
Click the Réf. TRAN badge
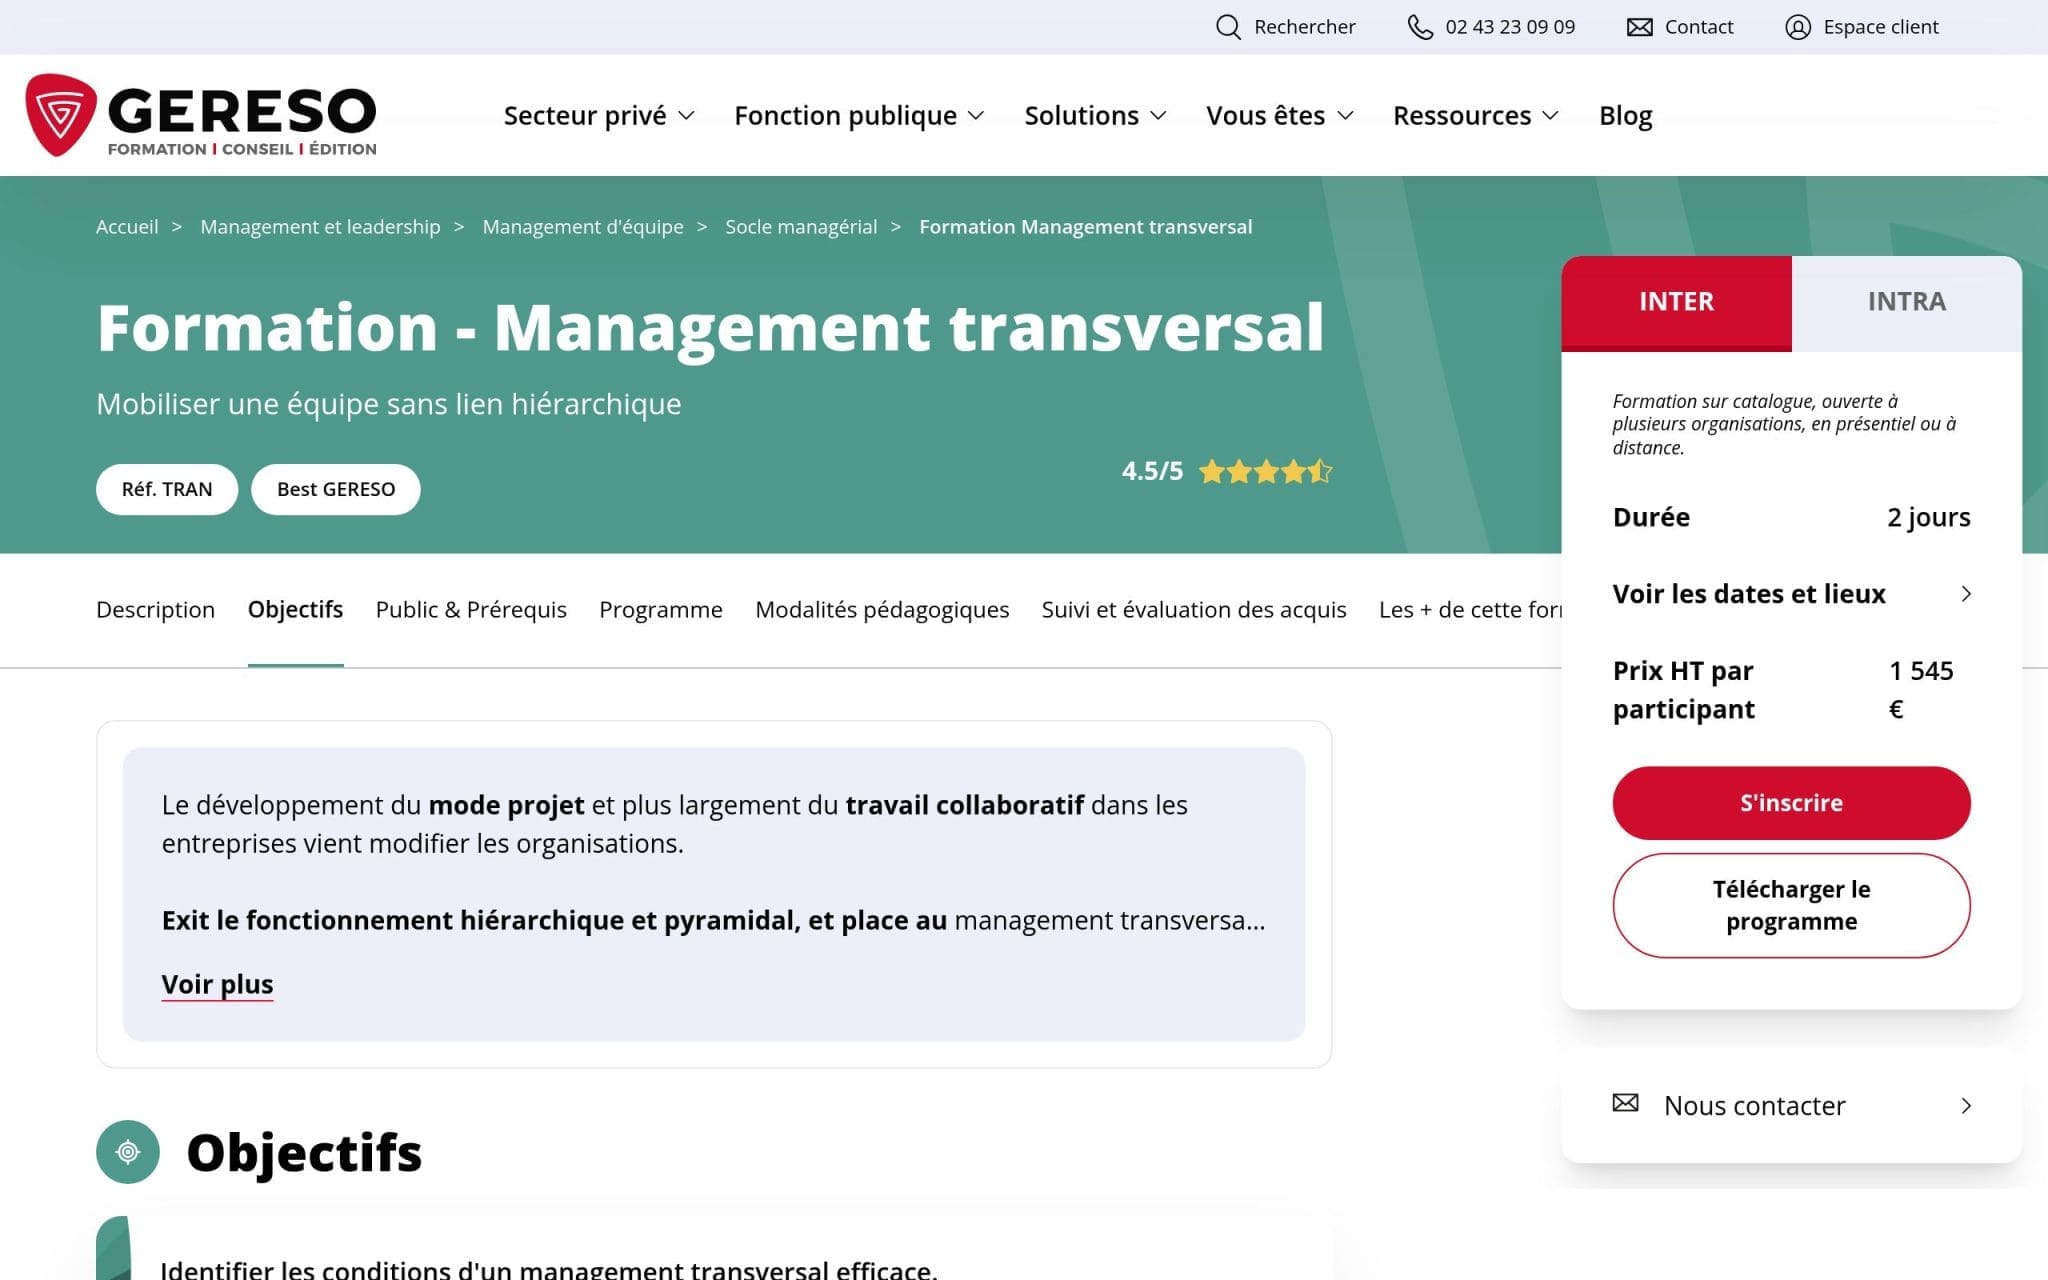point(167,489)
